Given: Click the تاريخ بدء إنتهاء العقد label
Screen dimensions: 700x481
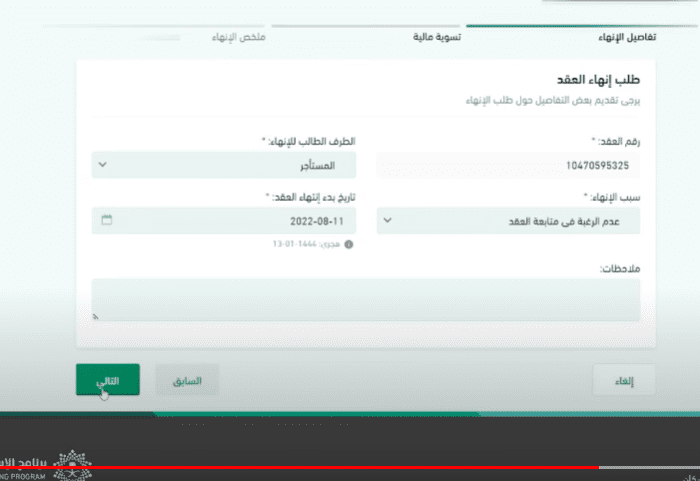Looking at the screenshot, I should click(310, 197).
